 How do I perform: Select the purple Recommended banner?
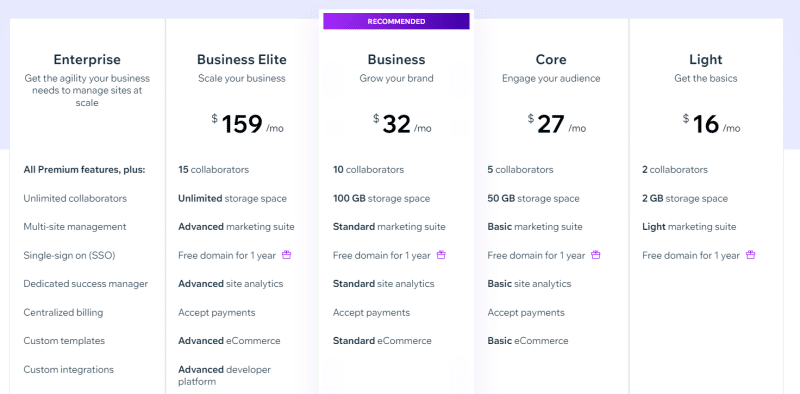click(x=396, y=21)
